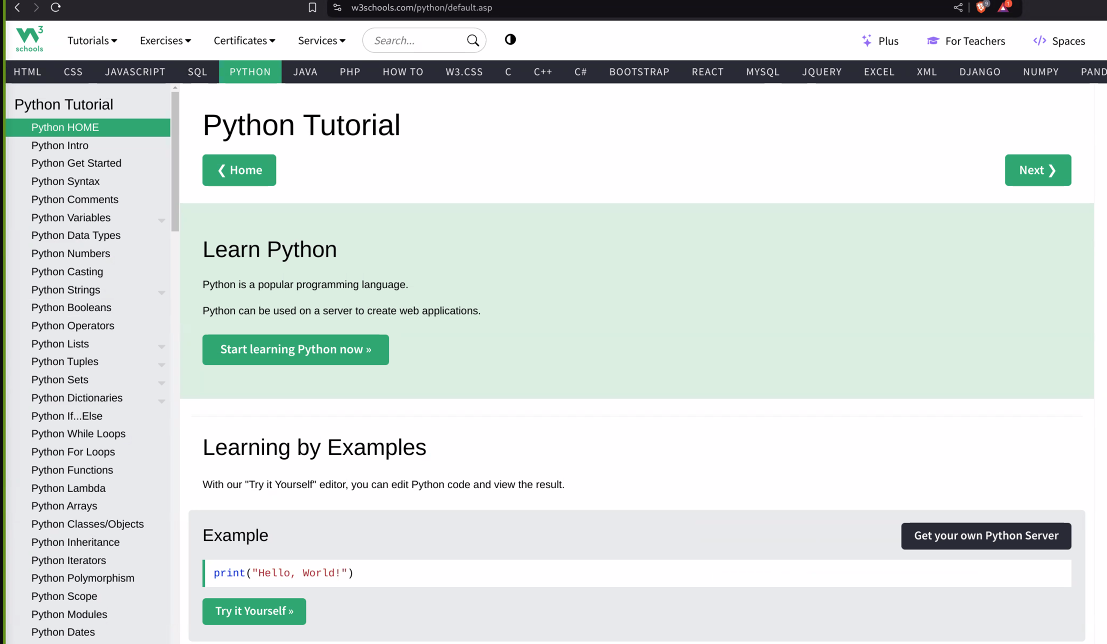Open the NUMPY tab

click(x=1041, y=71)
